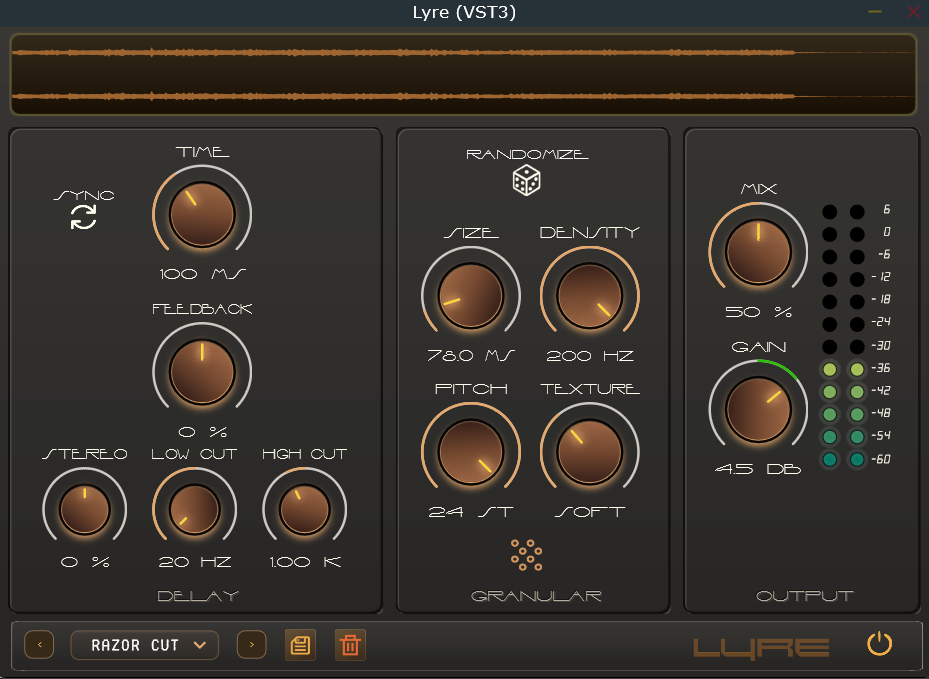Click the Pitch knob
The height and width of the screenshot is (679, 929).
[x=471, y=451]
